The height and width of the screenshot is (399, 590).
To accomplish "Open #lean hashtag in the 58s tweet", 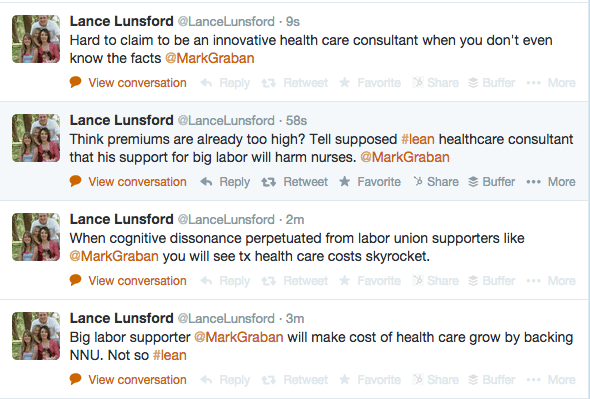I will (418, 139).
